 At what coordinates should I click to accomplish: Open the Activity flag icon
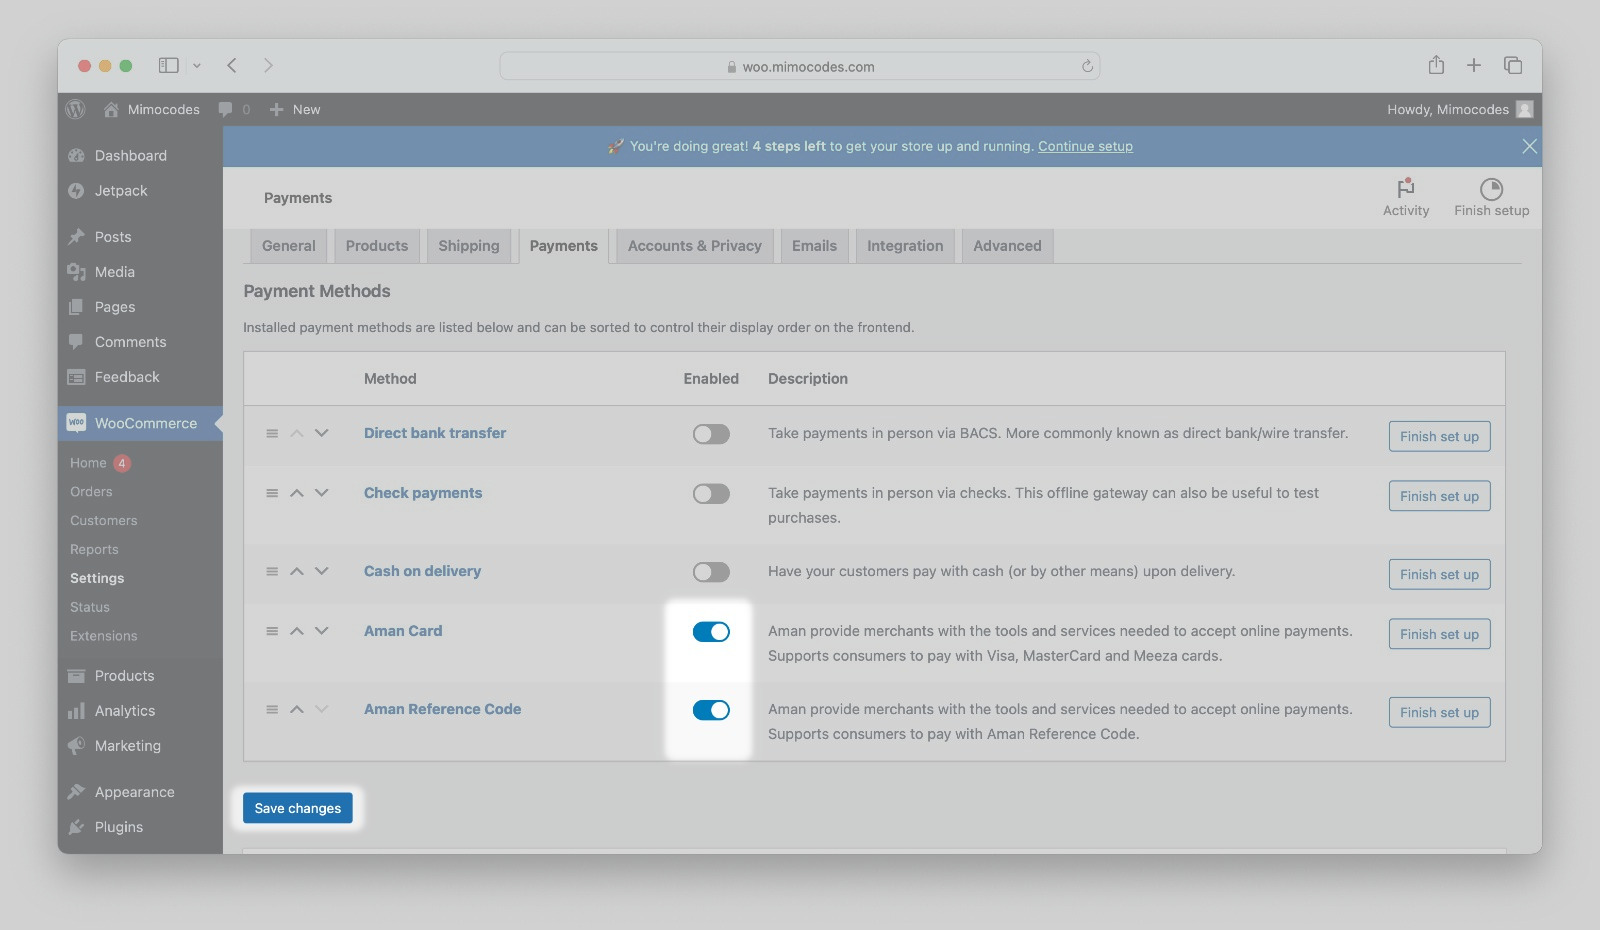(x=1405, y=189)
